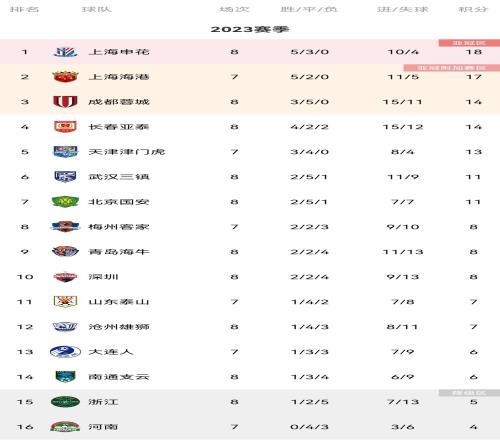Sort by 胜/平/负 column header
500x440 pixels.
(x=309, y=9)
